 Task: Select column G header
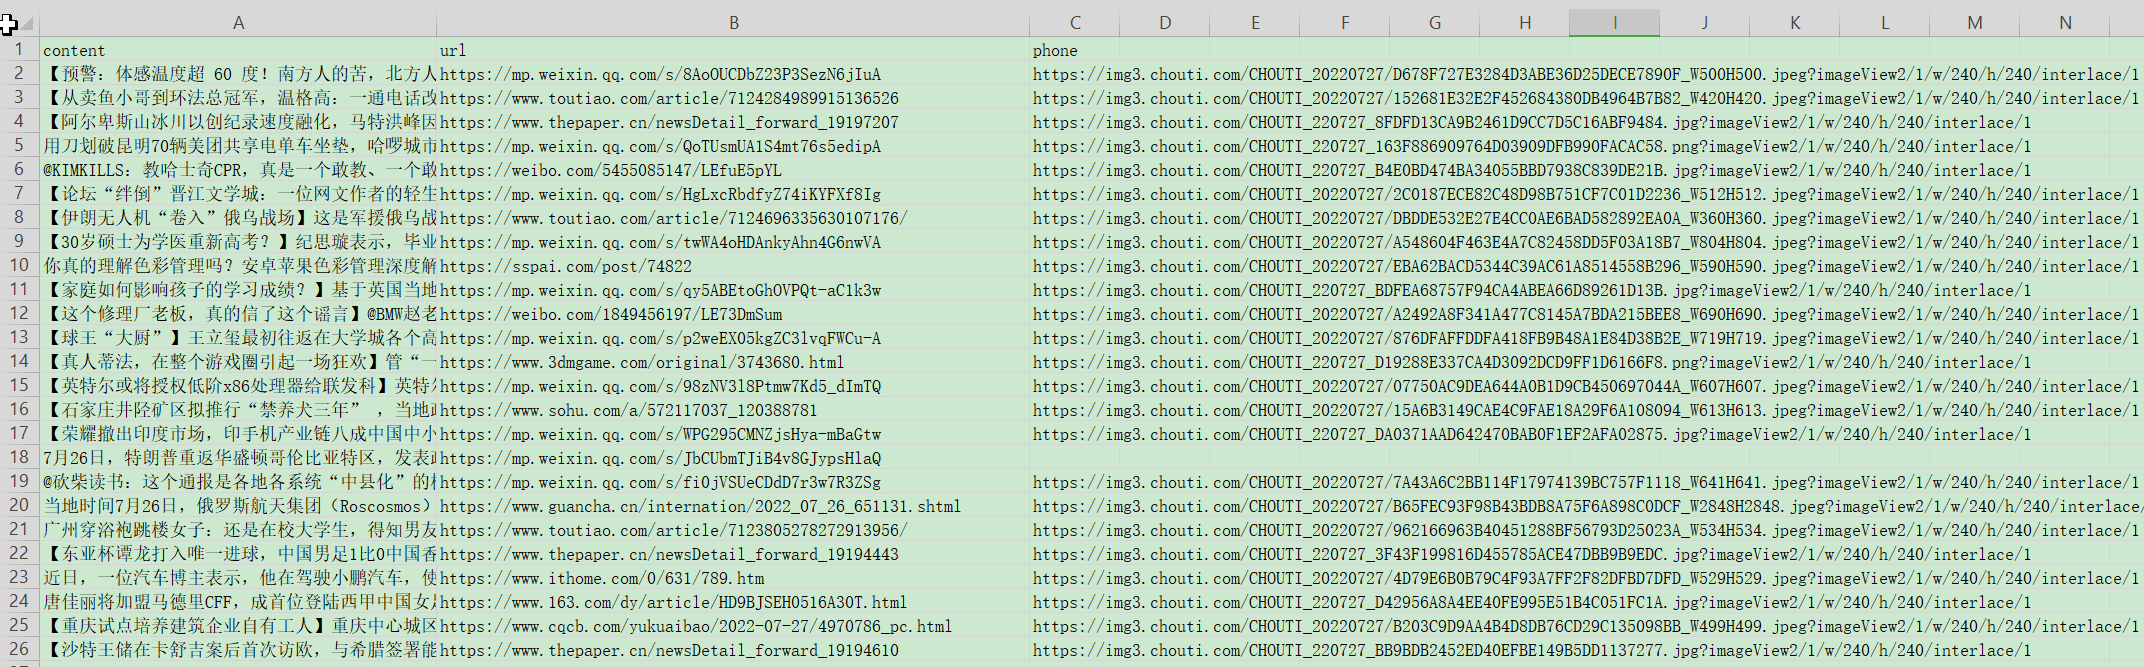[1435, 22]
